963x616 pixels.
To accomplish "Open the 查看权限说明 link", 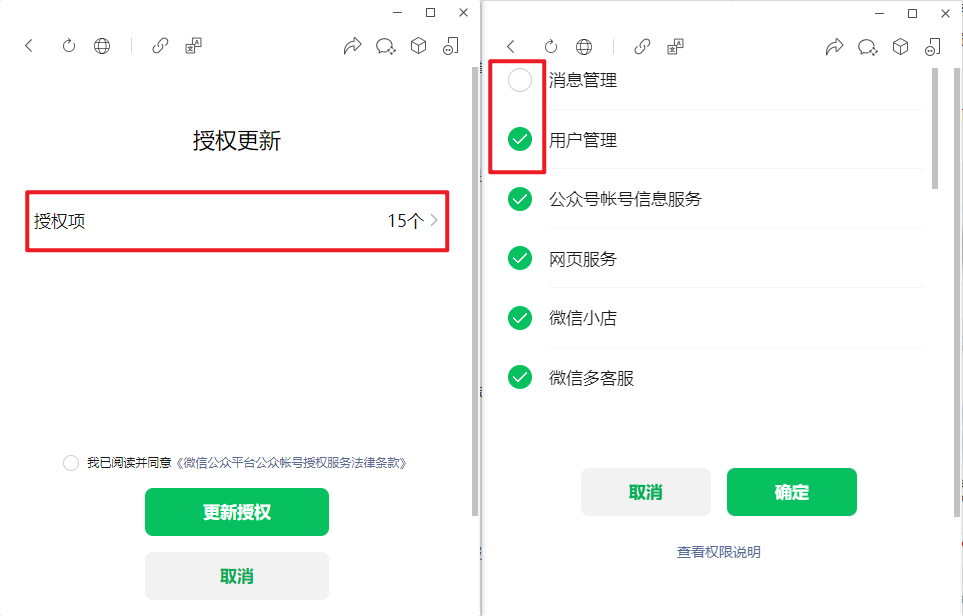I will coord(719,552).
